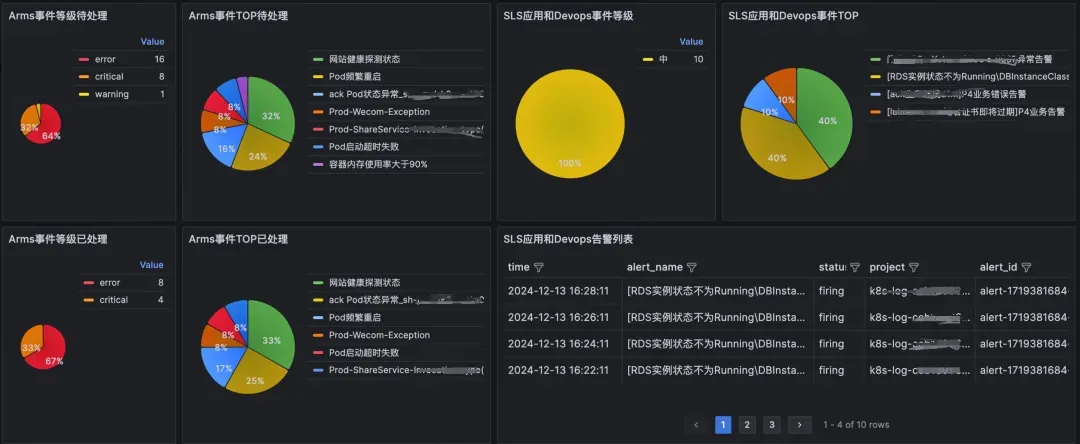
Task: Select the 2024-12-13 16:28:11 alert row
Action: [x=785, y=290]
